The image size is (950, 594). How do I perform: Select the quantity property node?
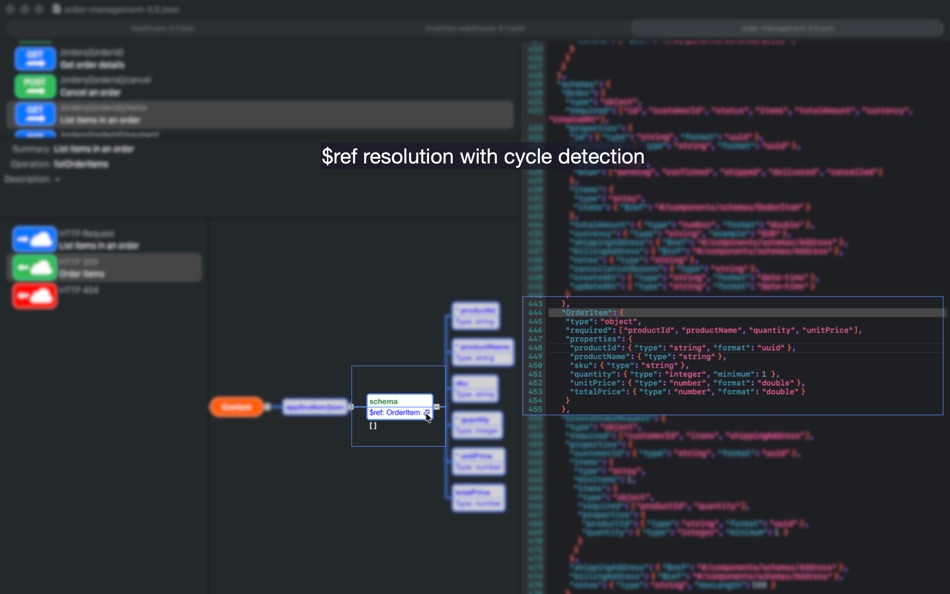click(x=477, y=425)
